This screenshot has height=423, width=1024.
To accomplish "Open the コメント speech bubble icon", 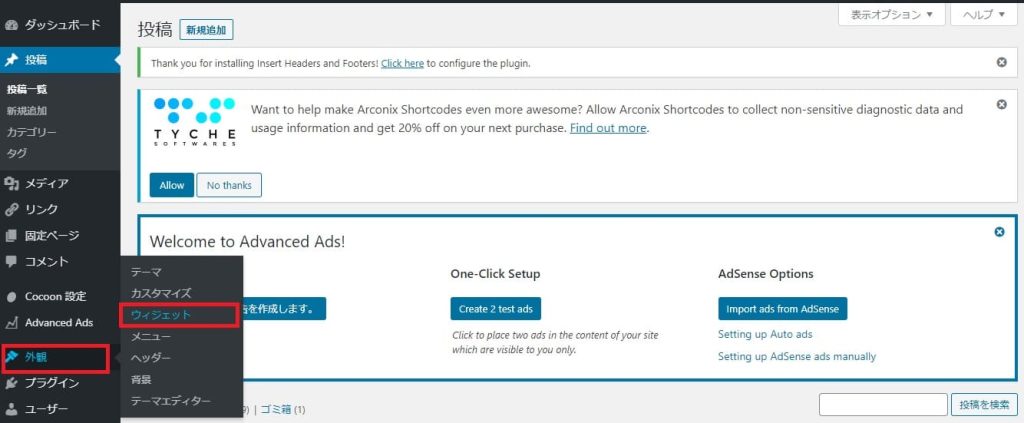I will click(x=10, y=262).
